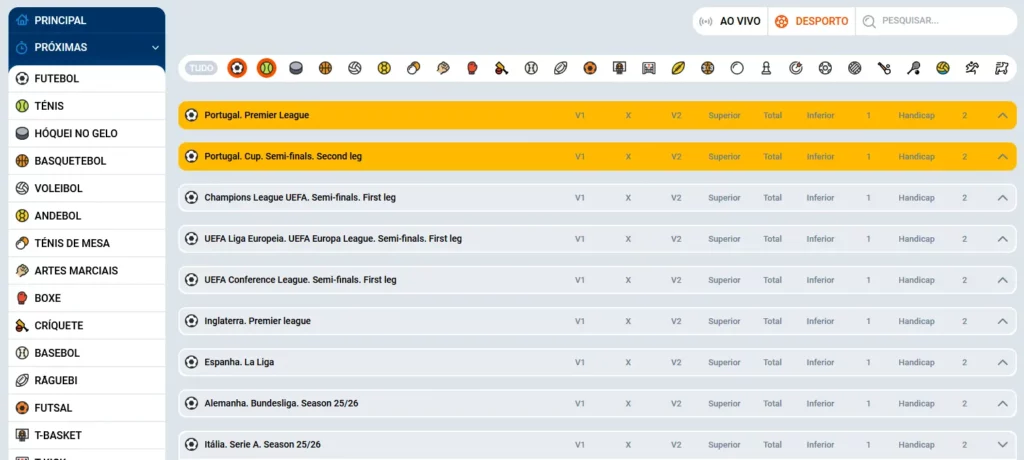This screenshot has height=460, width=1024.
Task: Open the Espanha. La Liga title
Action: (x=239, y=362)
